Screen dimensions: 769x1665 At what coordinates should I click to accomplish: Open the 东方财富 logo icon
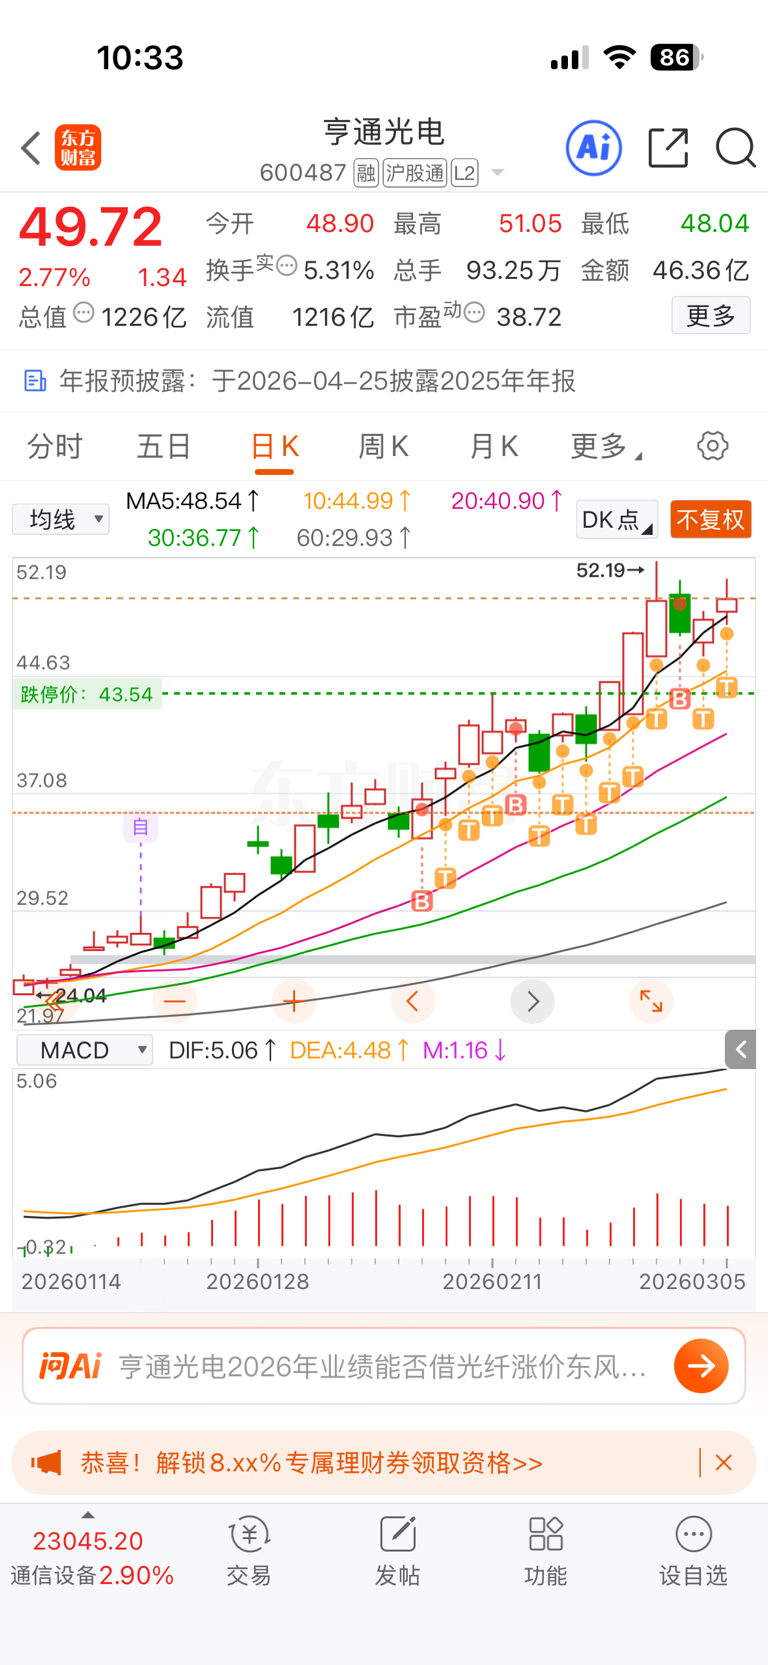click(x=77, y=148)
